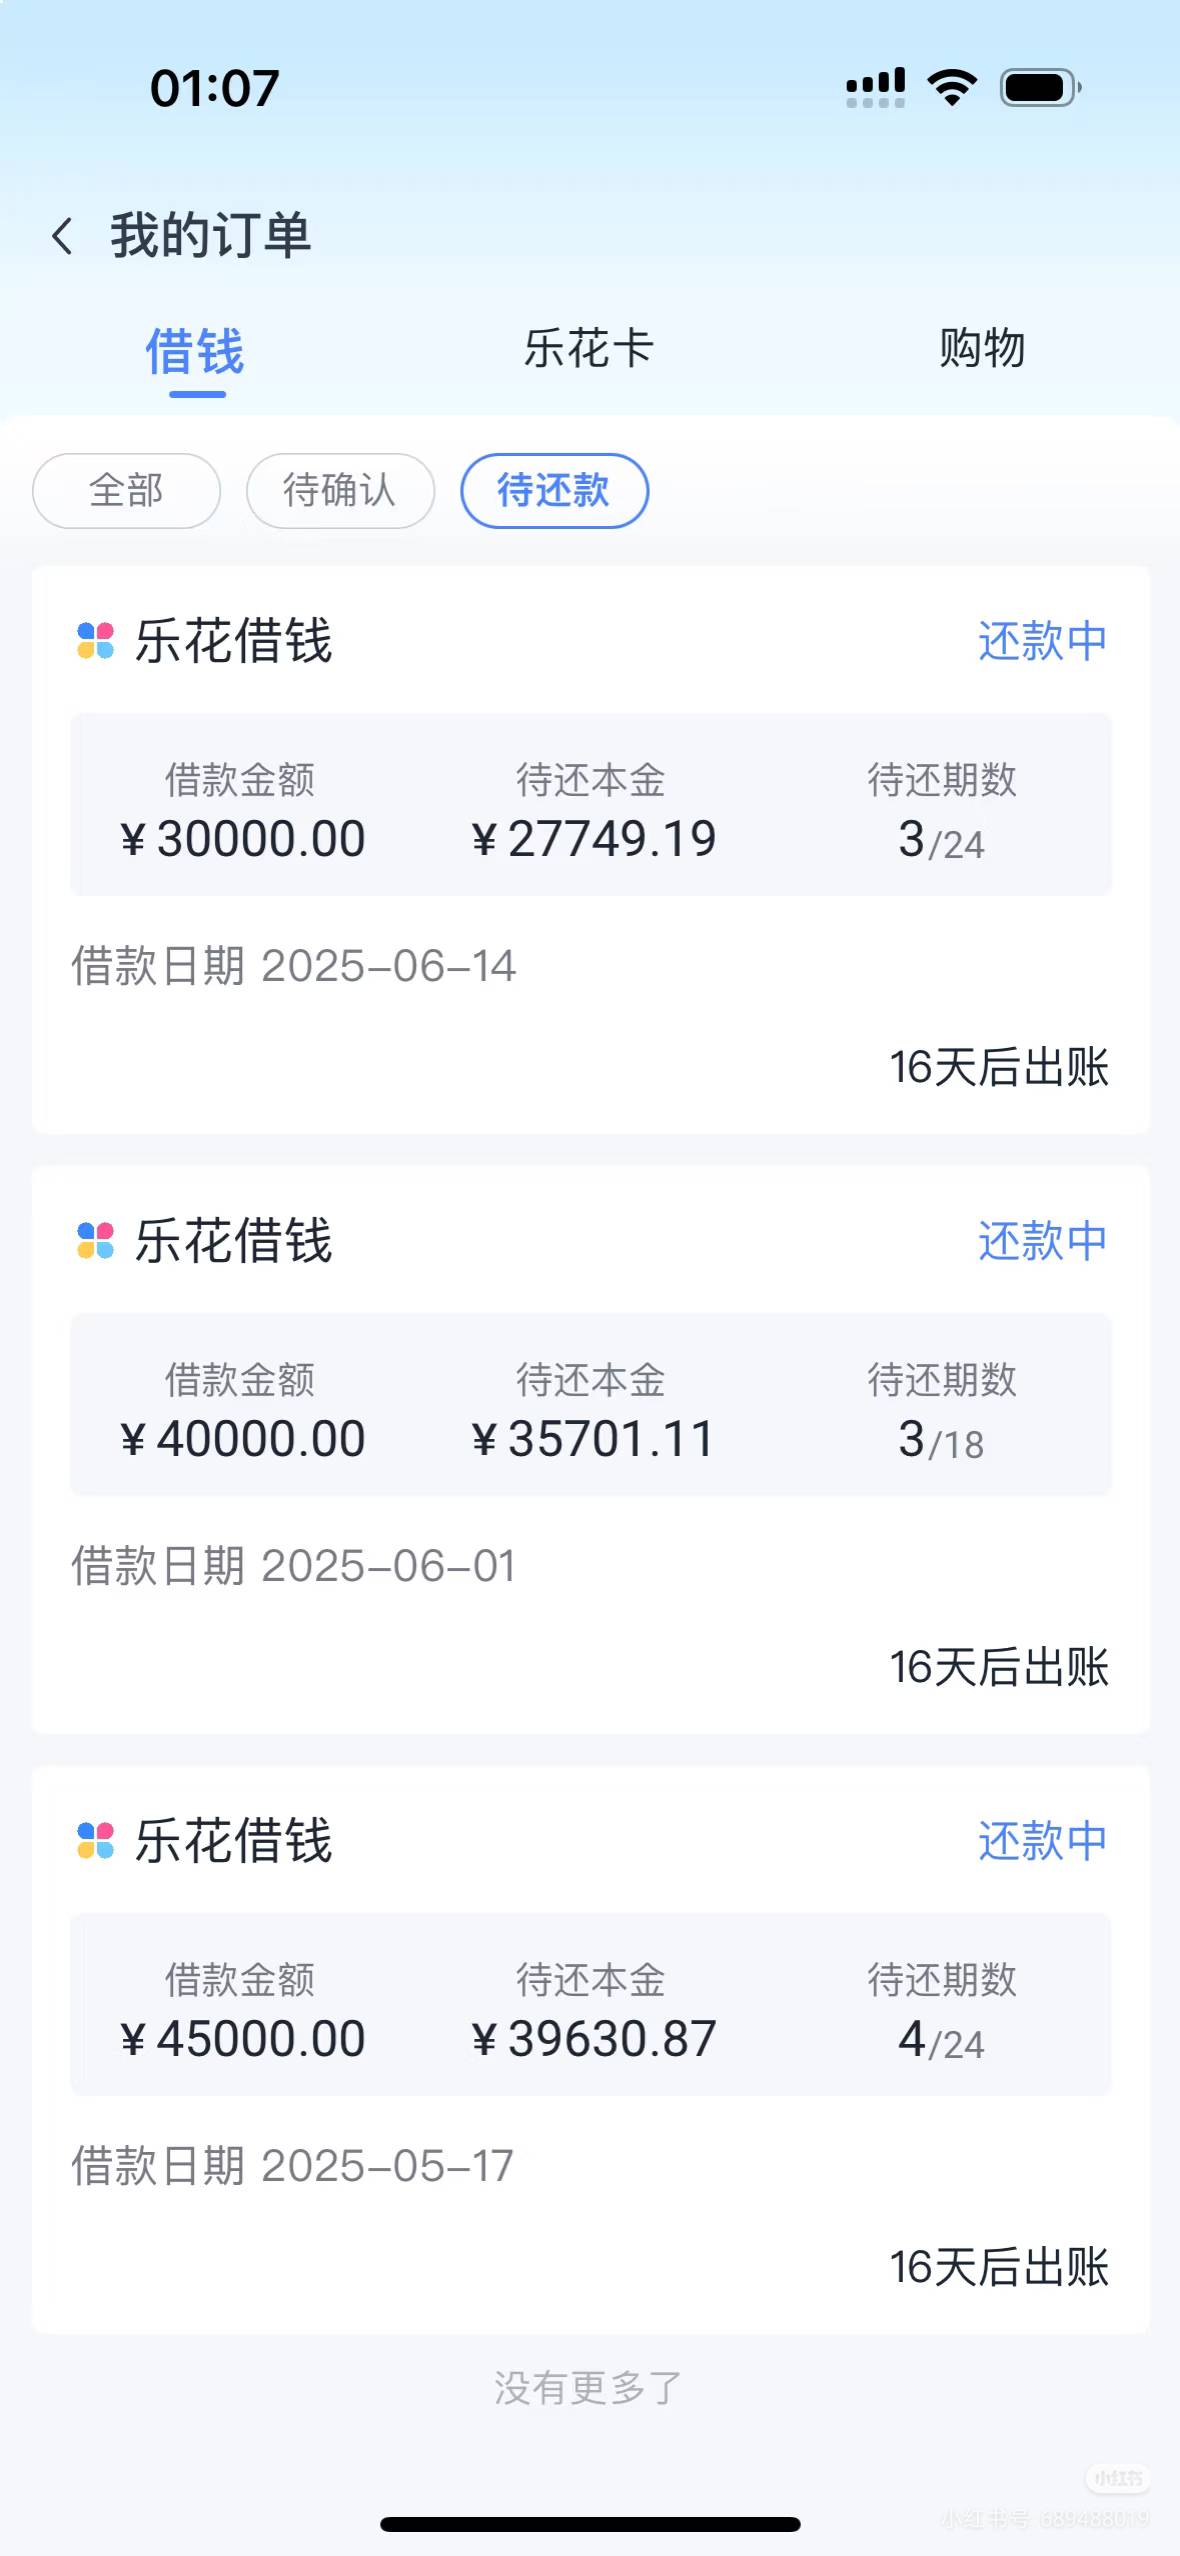Tap the 乐花借钱 logo on the ¥40000.00 loan
This screenshot has height=2556, width=1180.
(x=96, y=1241)
